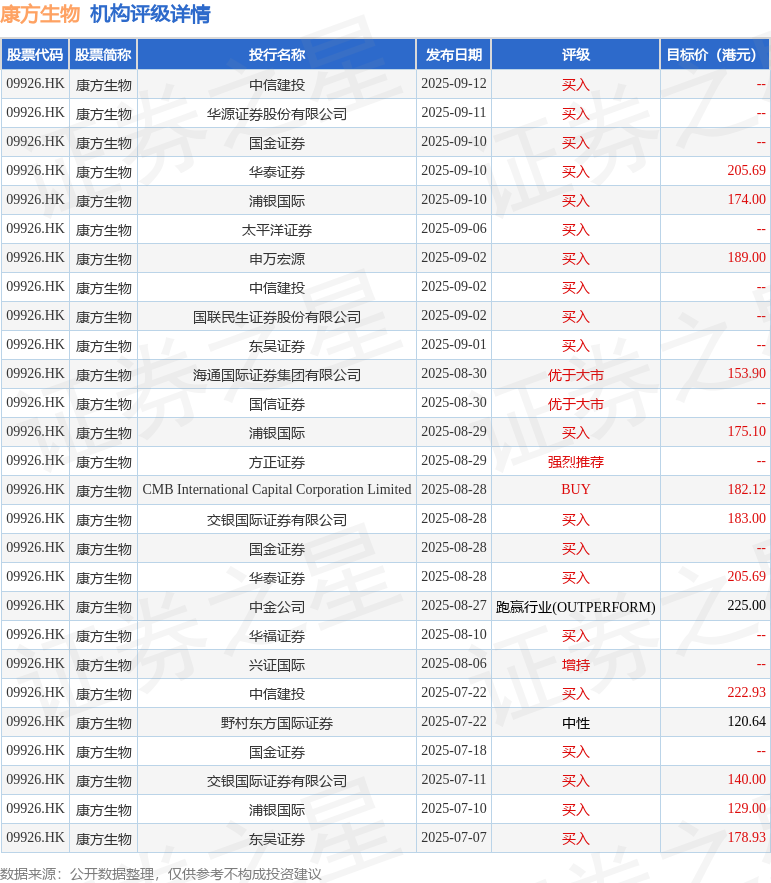Click the 投行名称 column header
This screenshot has width=771, height=883.
point(277,55)
